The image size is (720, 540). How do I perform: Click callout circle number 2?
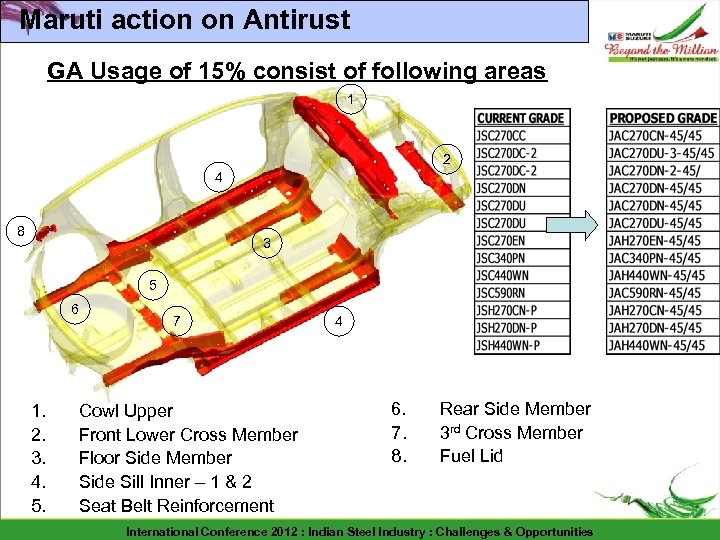447,159
